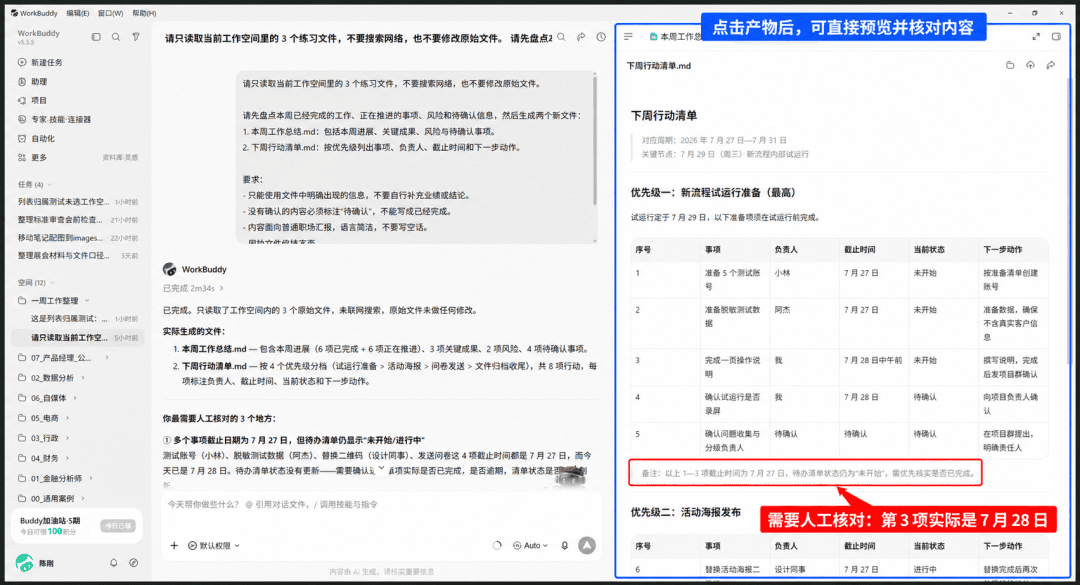
Task: Open the preview panel outline list icon
Action: point(628,37)
